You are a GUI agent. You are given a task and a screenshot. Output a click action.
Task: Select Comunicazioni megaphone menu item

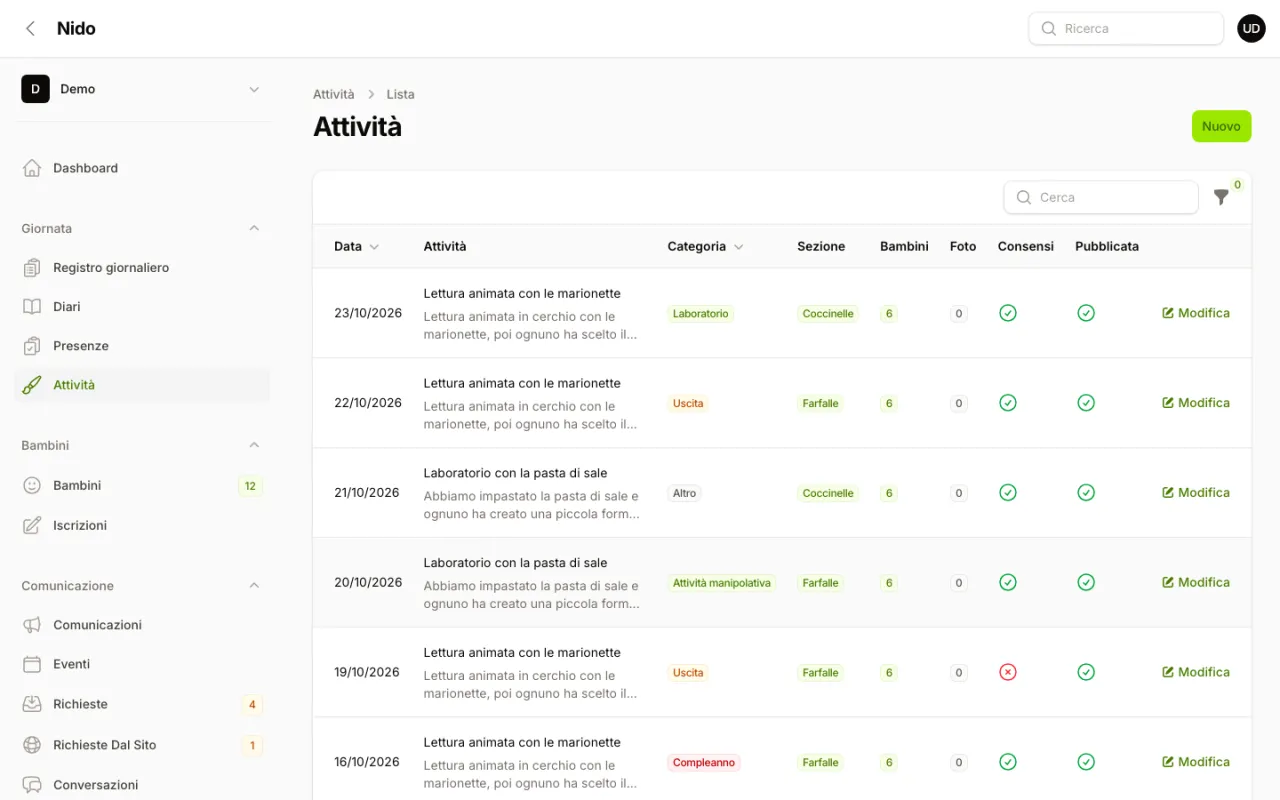(142, 625)
